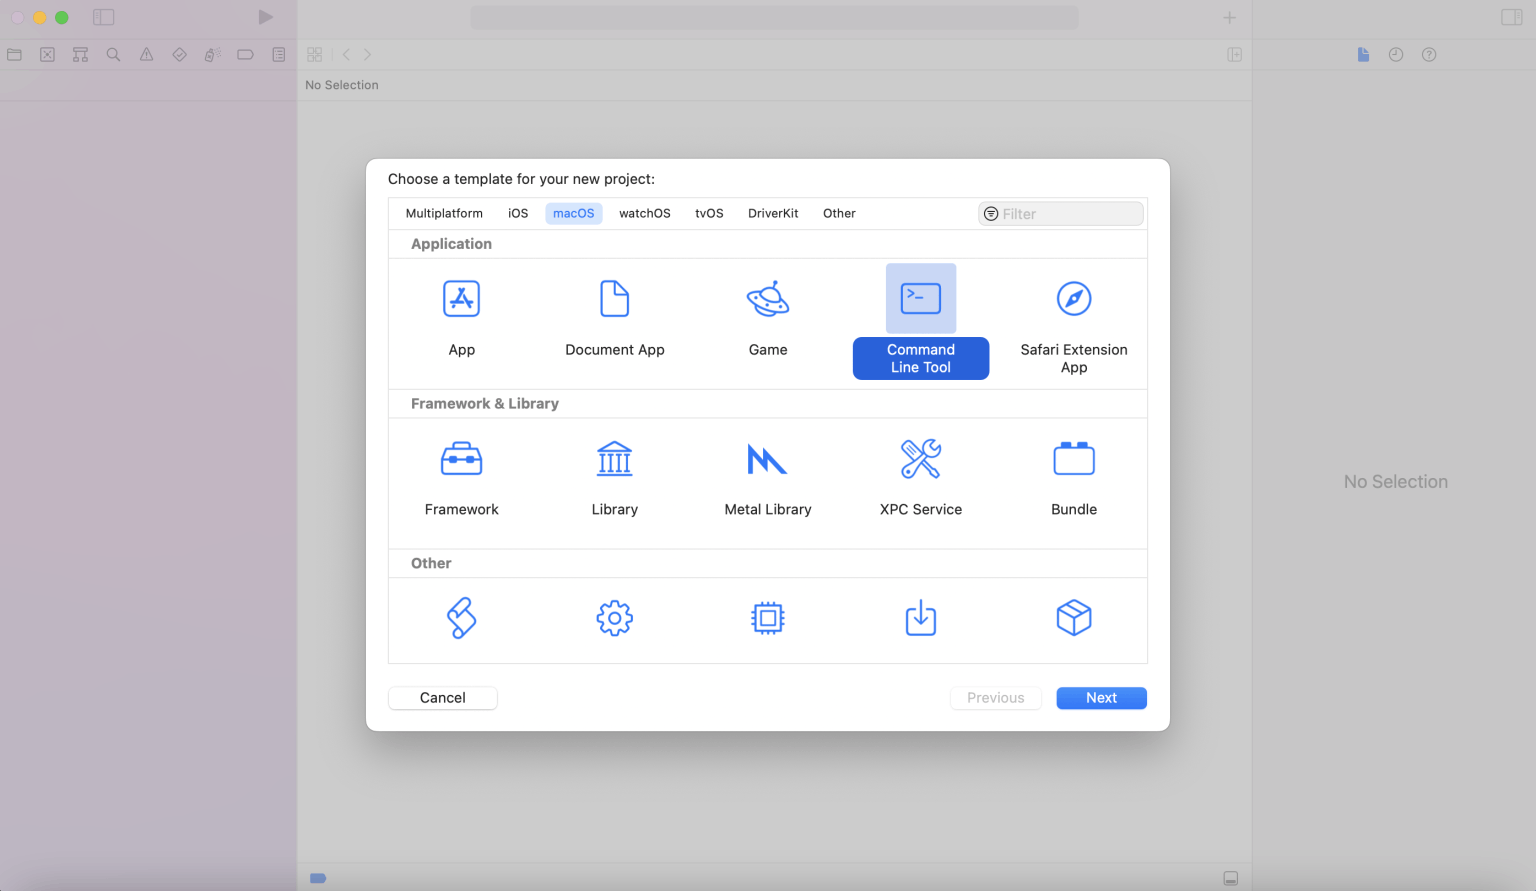Select the Document App template

pos(615,317)
